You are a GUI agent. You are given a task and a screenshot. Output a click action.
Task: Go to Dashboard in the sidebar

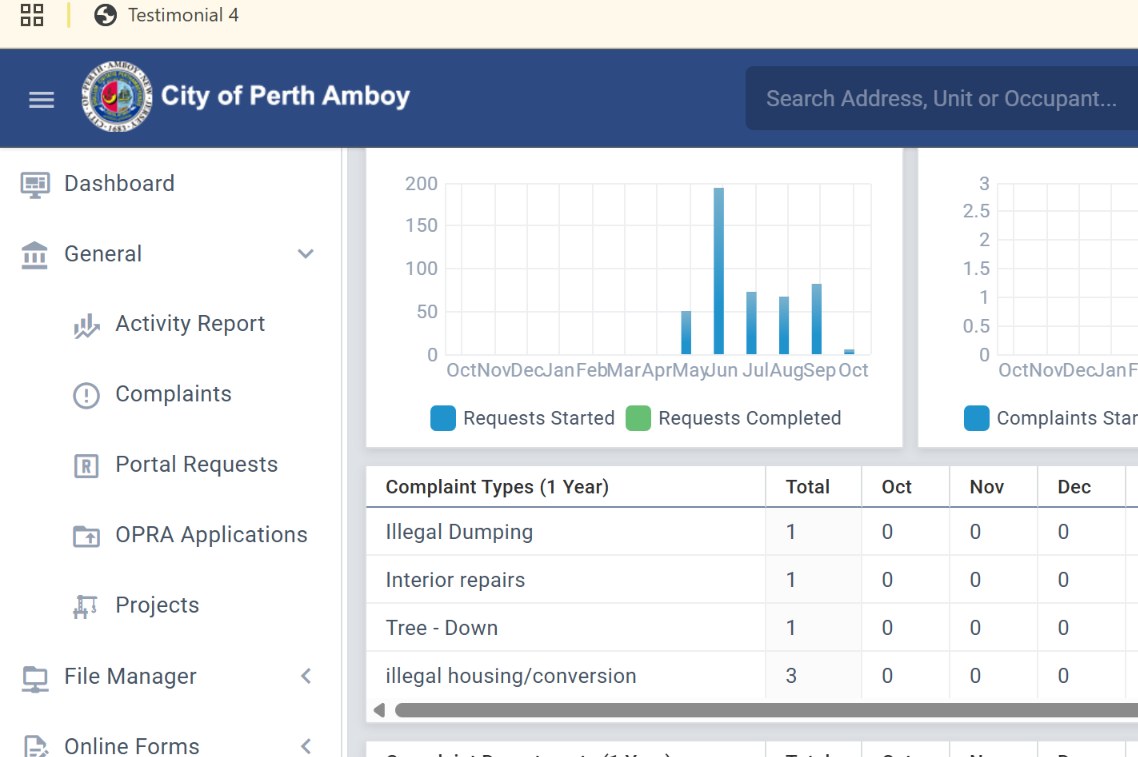[x=119, y=183]
